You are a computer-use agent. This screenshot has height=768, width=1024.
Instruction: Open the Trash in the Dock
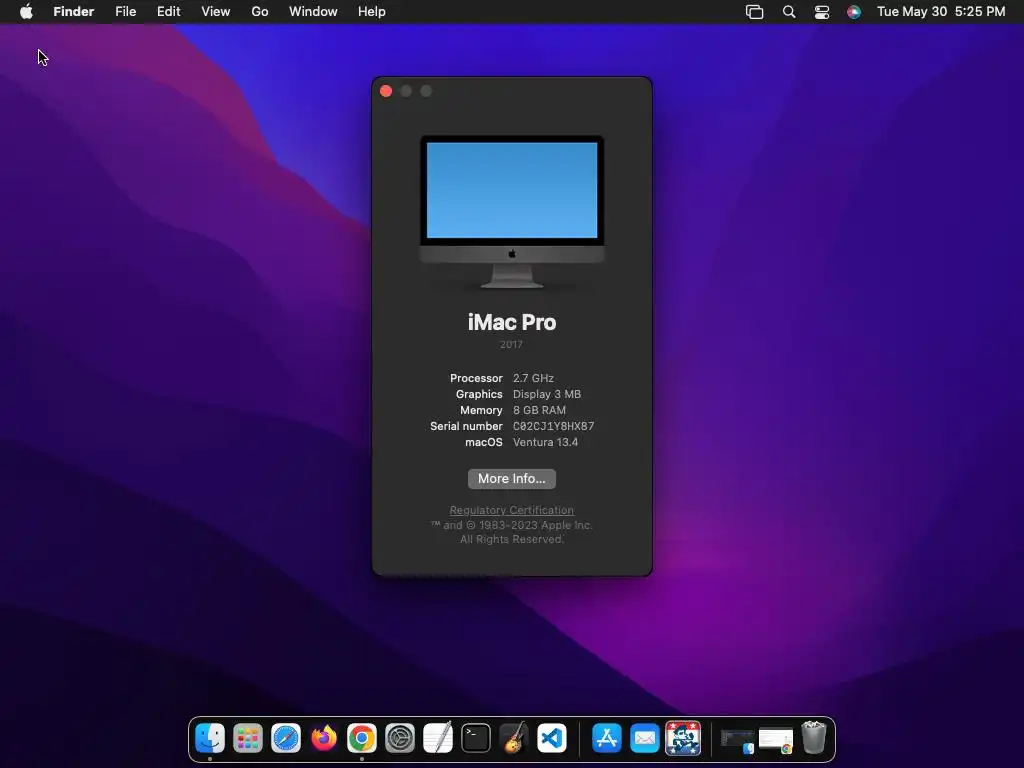814,737
